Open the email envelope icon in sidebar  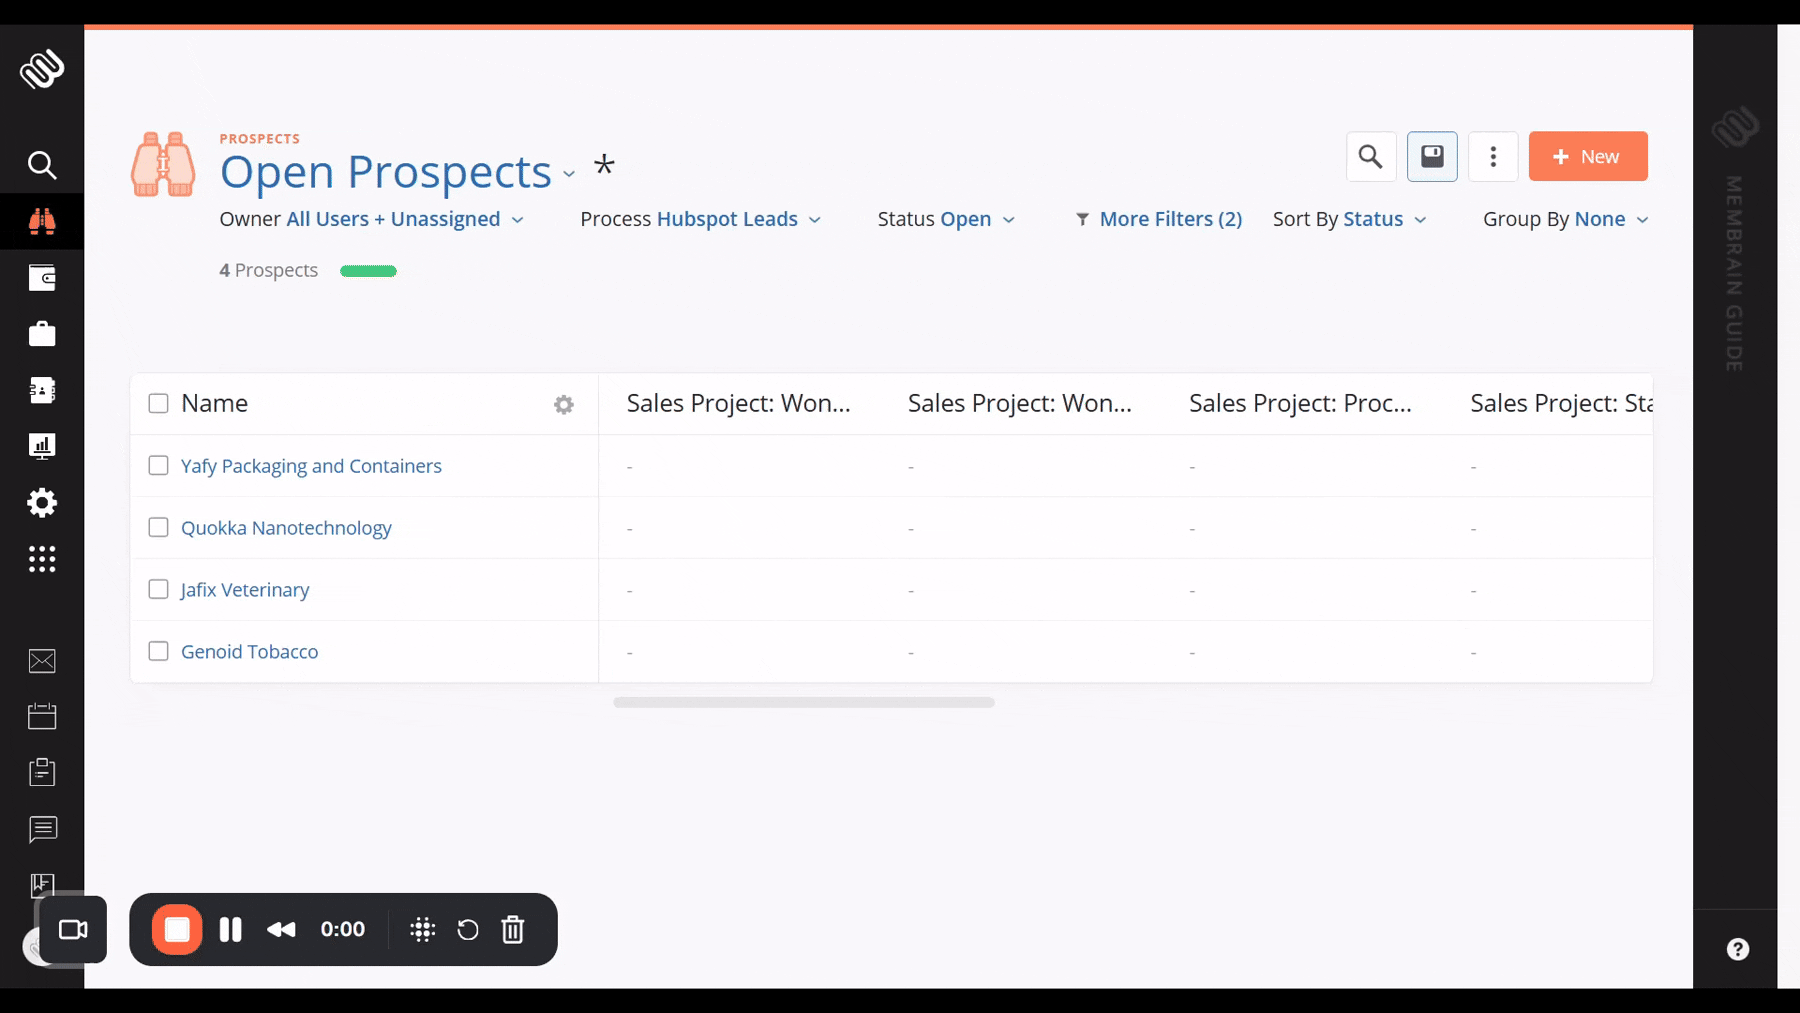(x=42, y=661)
